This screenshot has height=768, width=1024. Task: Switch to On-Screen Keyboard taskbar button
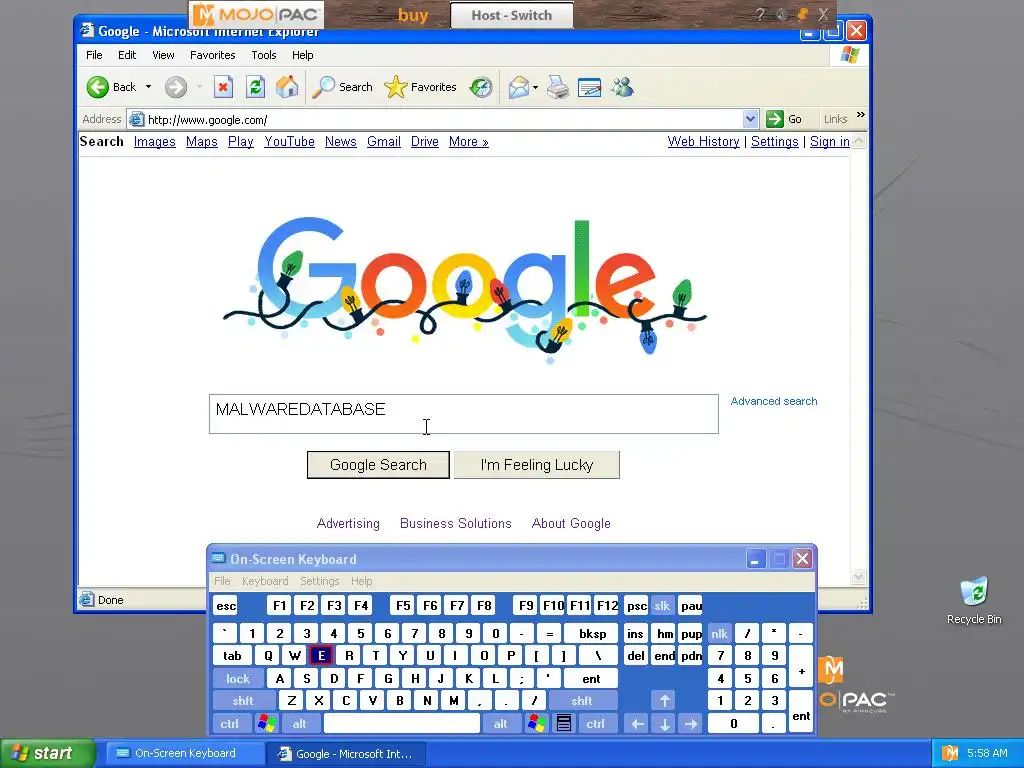tap(184, 753)
